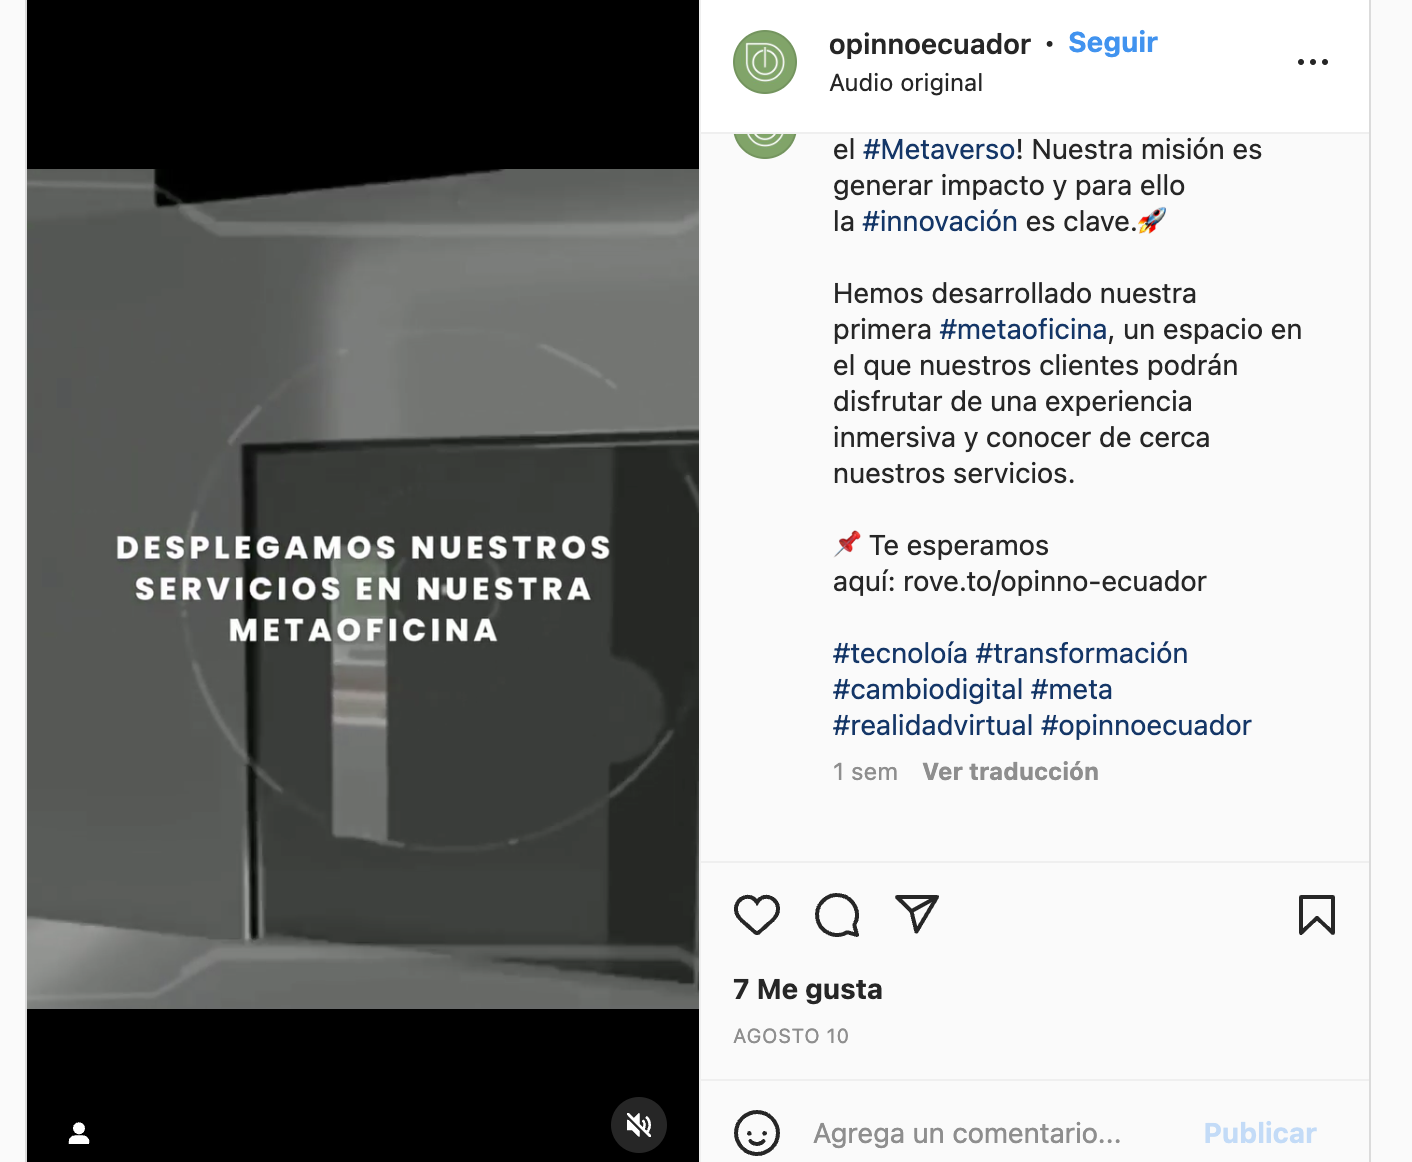The image size is (1412, 1162).
Task: Show tagged people icon on video
Action: (x=79, y=1133)
